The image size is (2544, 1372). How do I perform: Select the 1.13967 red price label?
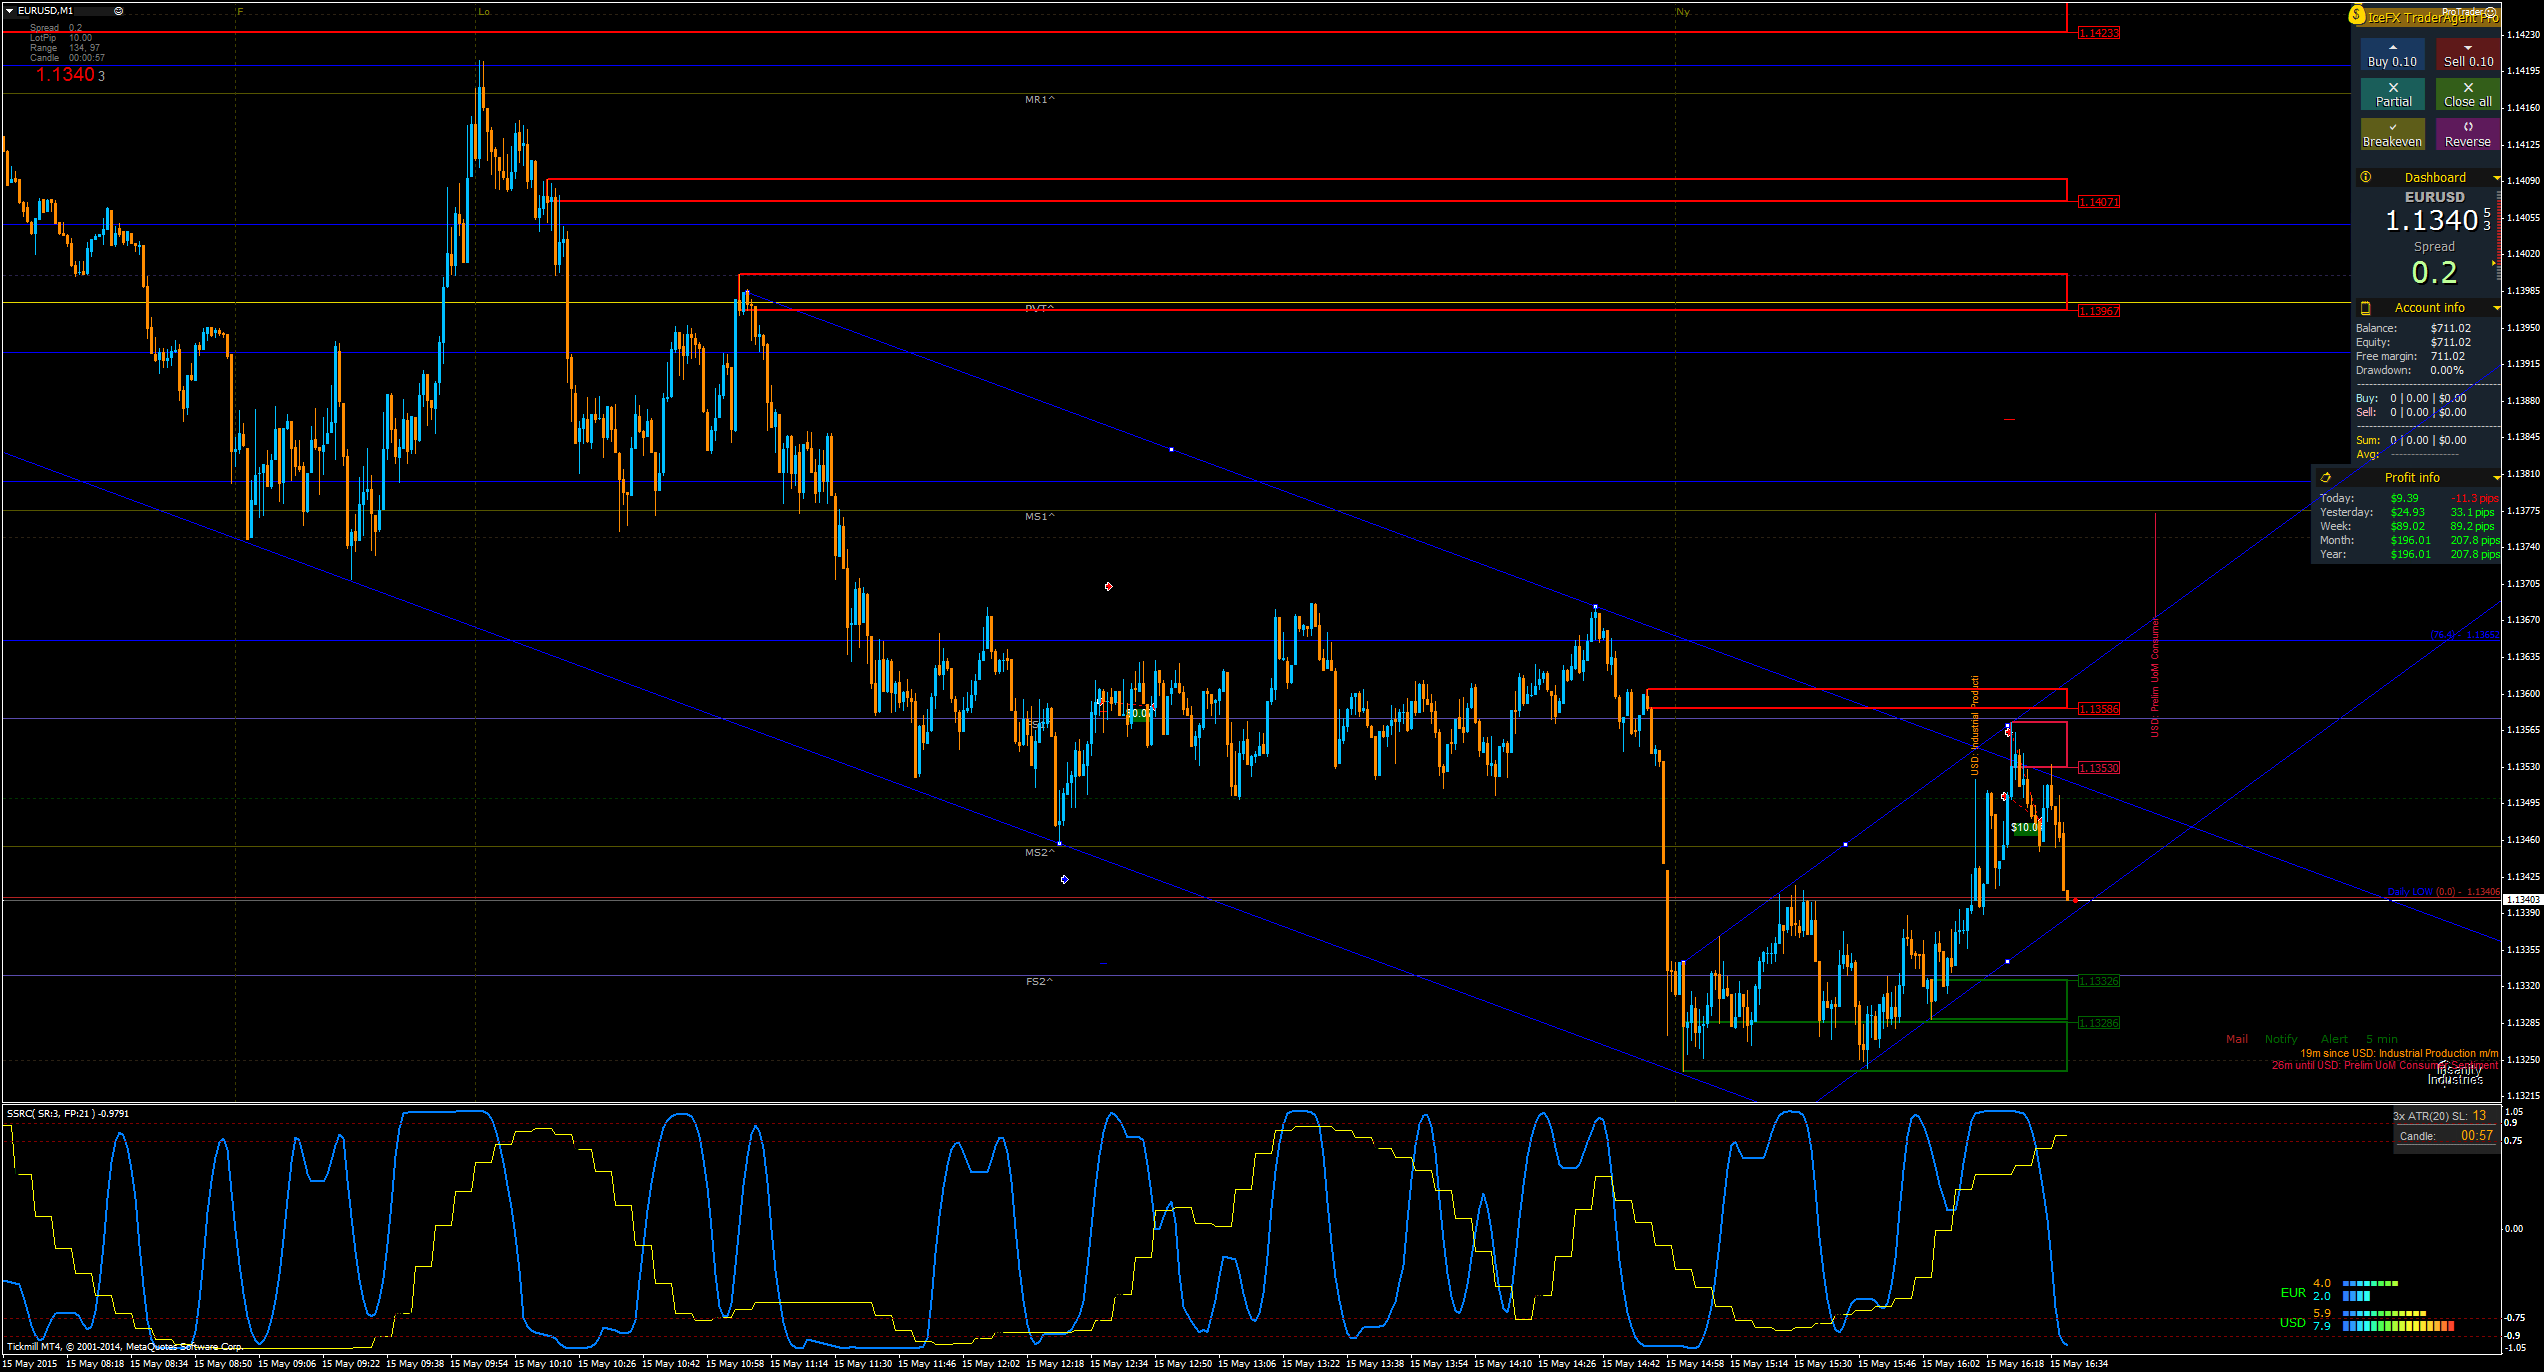2098,311
